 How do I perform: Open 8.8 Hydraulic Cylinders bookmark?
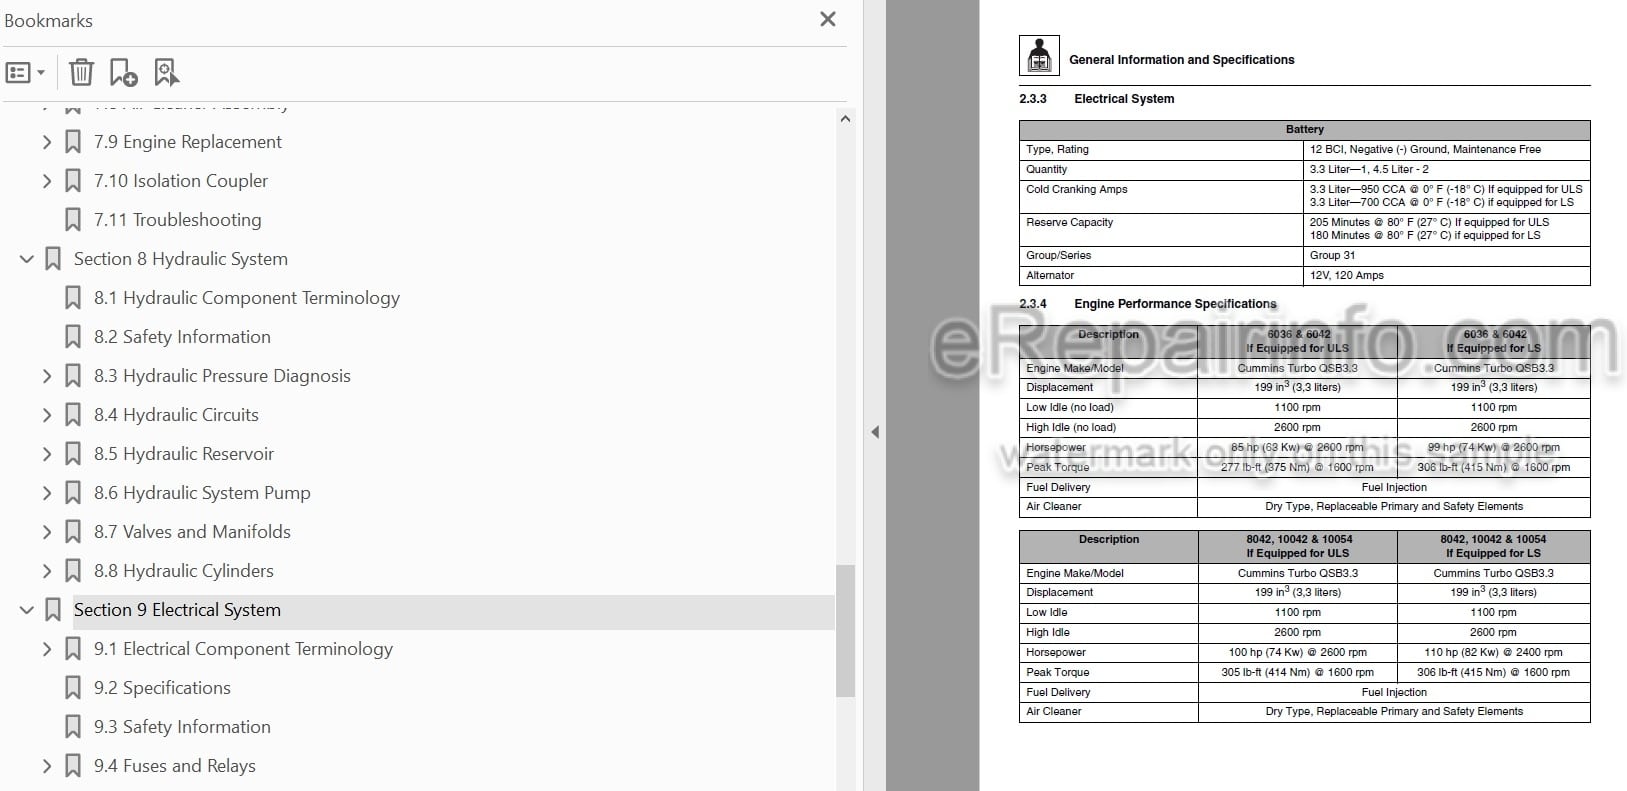tap(184, 571)
